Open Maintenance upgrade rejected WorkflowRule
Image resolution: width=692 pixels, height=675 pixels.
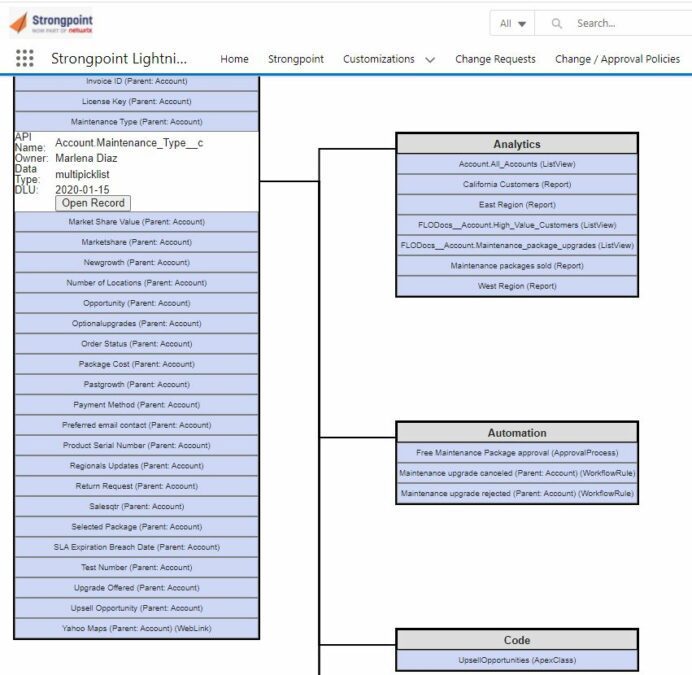[517, 493]
